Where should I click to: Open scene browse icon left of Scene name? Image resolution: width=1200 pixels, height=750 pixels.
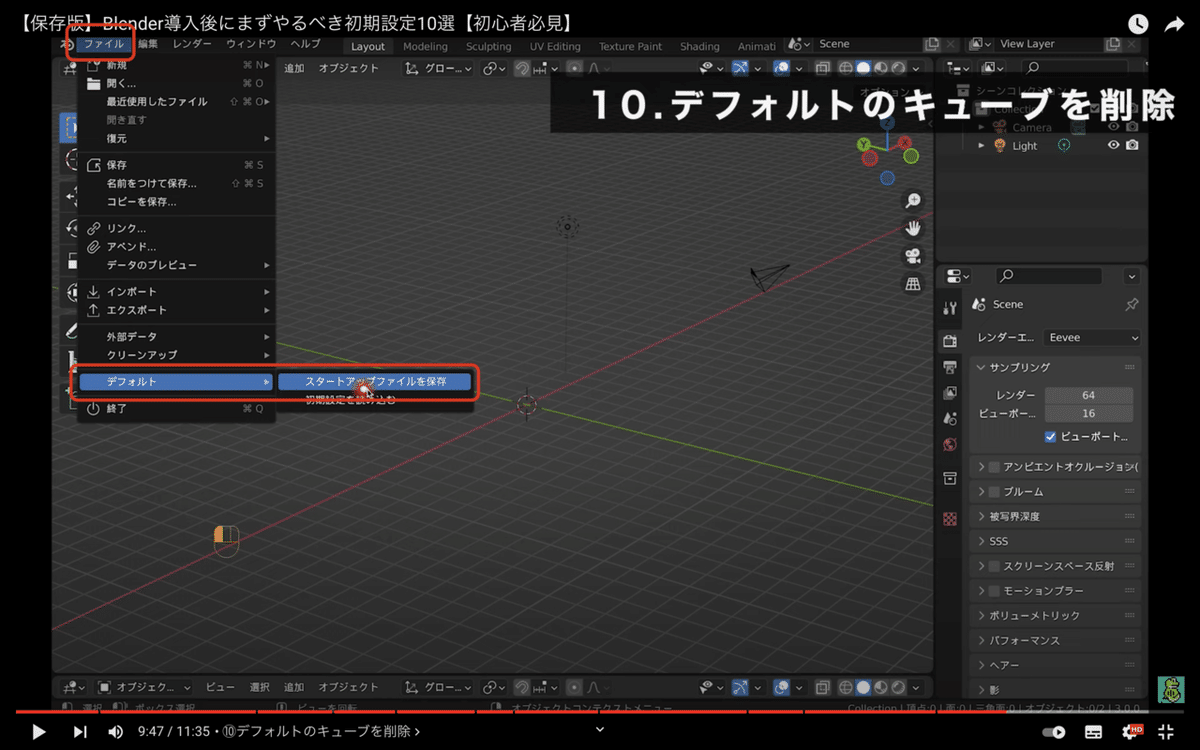[799, 44]
